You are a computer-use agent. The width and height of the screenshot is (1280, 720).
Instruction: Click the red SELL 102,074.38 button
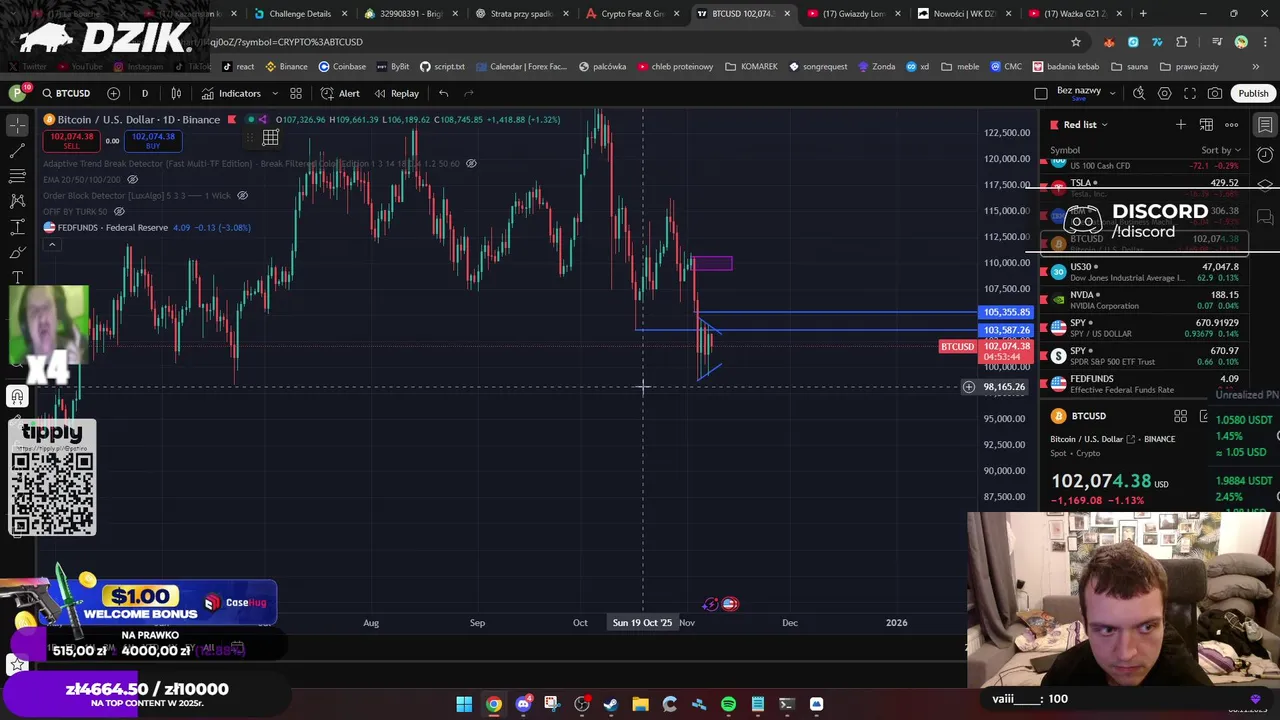[72, 141]
